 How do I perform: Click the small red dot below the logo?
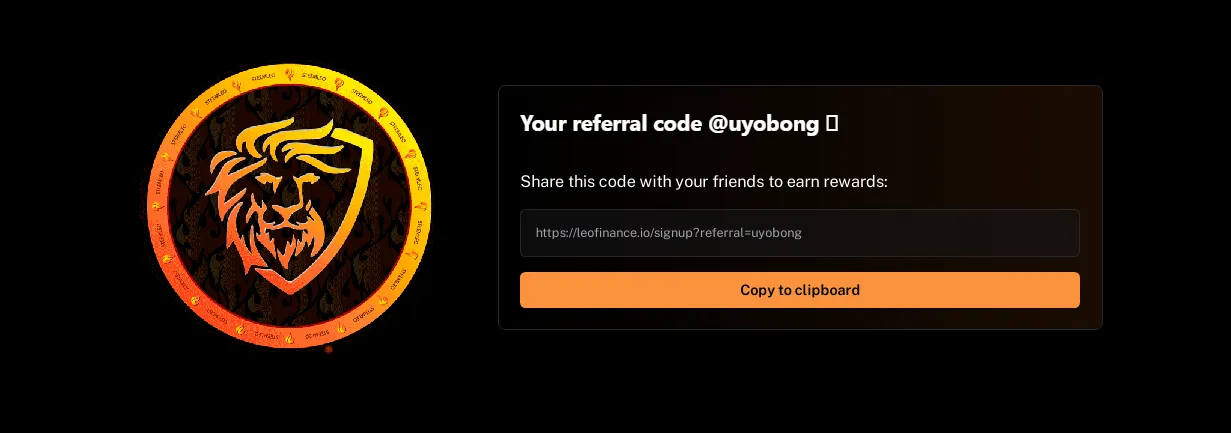click(x=328, y=349)
